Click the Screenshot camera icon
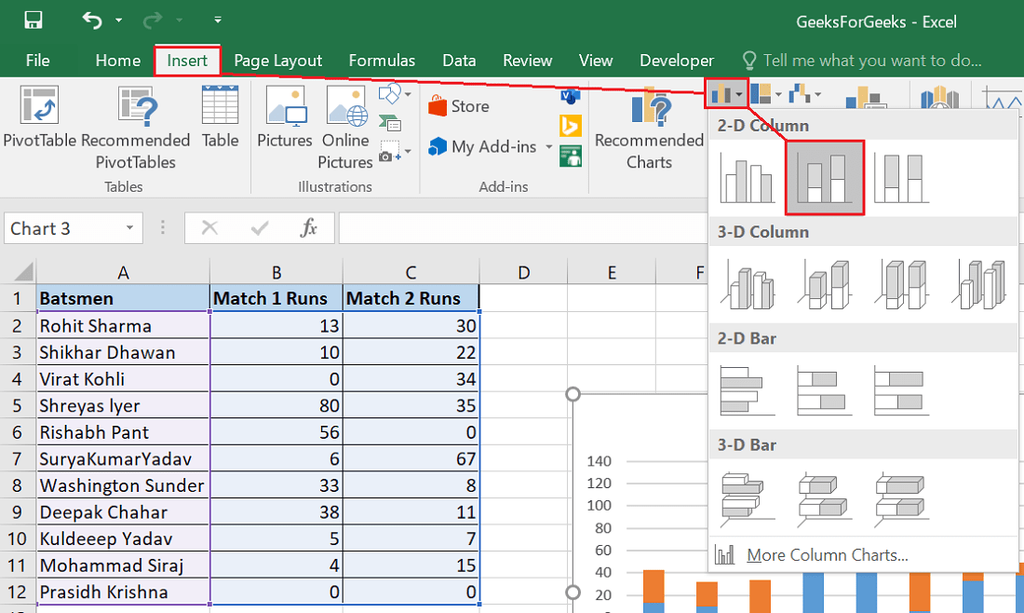1024x613 pixels. point(389,151)
